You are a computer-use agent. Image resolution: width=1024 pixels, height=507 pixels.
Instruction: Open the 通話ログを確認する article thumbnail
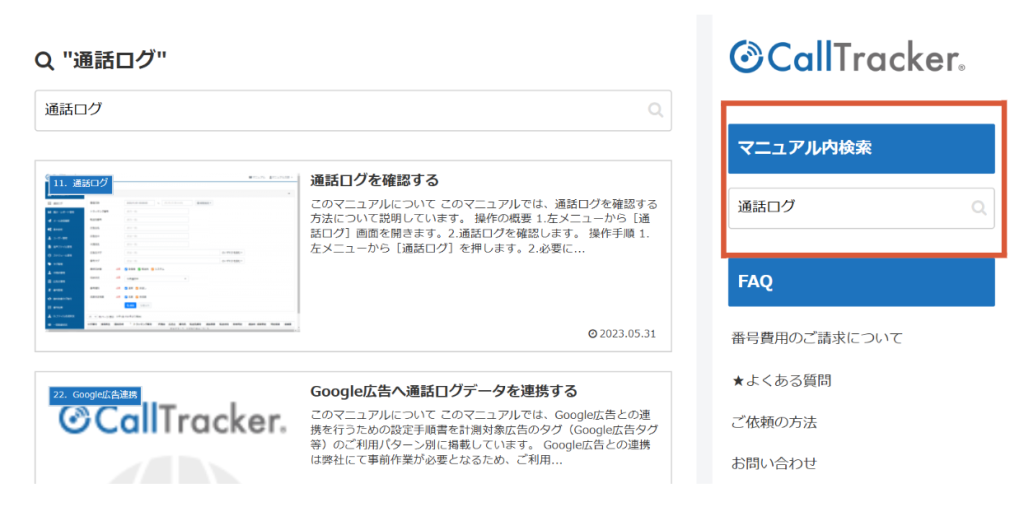(x=174, y=255)
